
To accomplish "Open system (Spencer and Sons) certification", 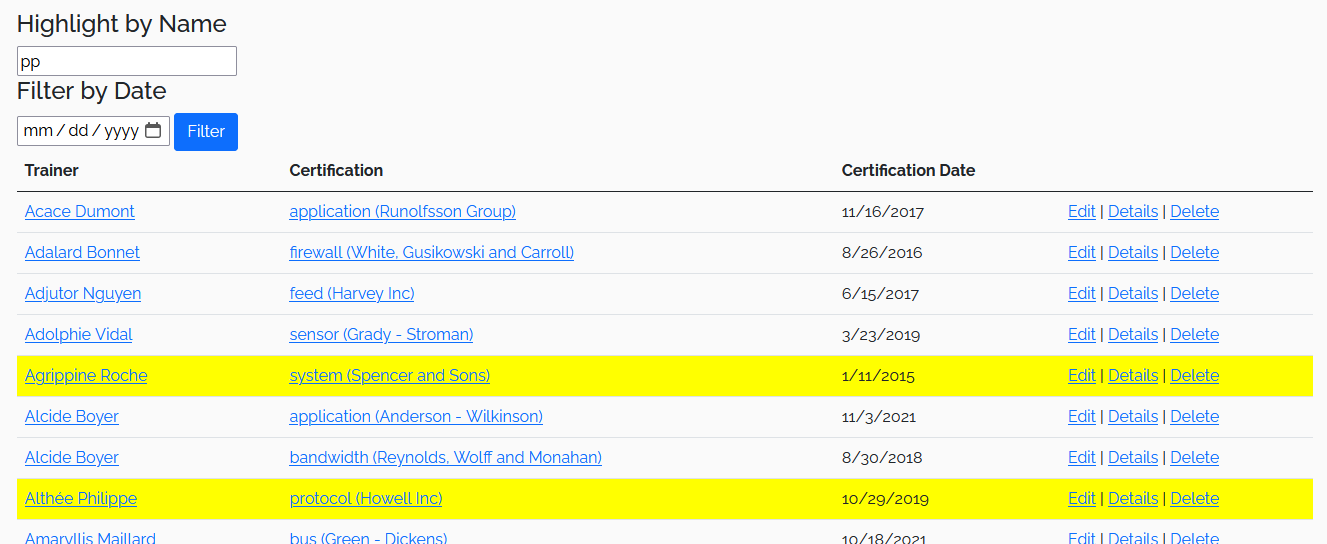I will tap(390, 376).
